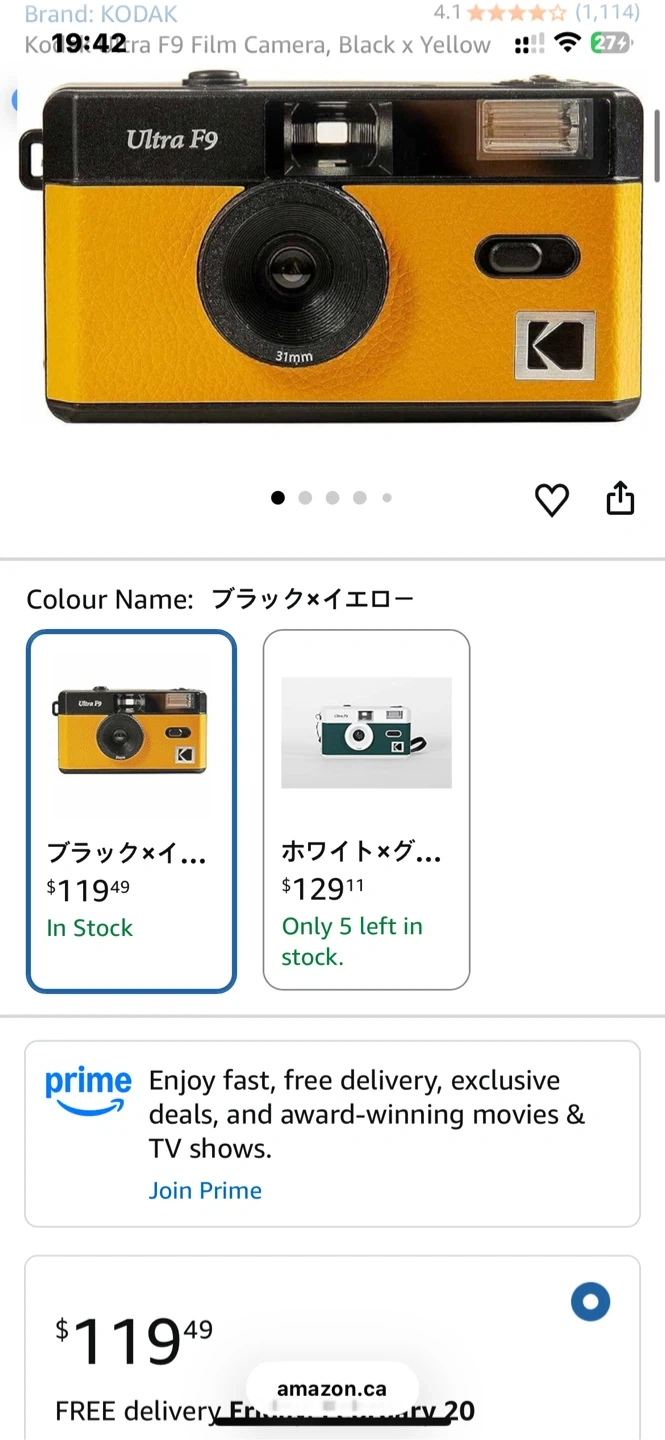The width and height of the screenshot is (665, 1440).
Task: Tap the Prime logo
Action: point(88,1091)
